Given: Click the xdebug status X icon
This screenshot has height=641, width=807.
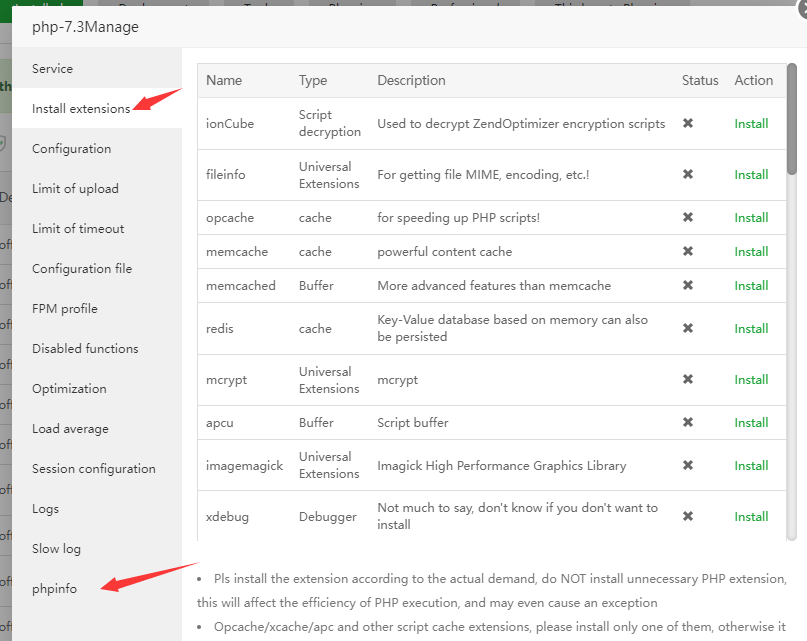Looking at the screenshot, I should point(688,516).
